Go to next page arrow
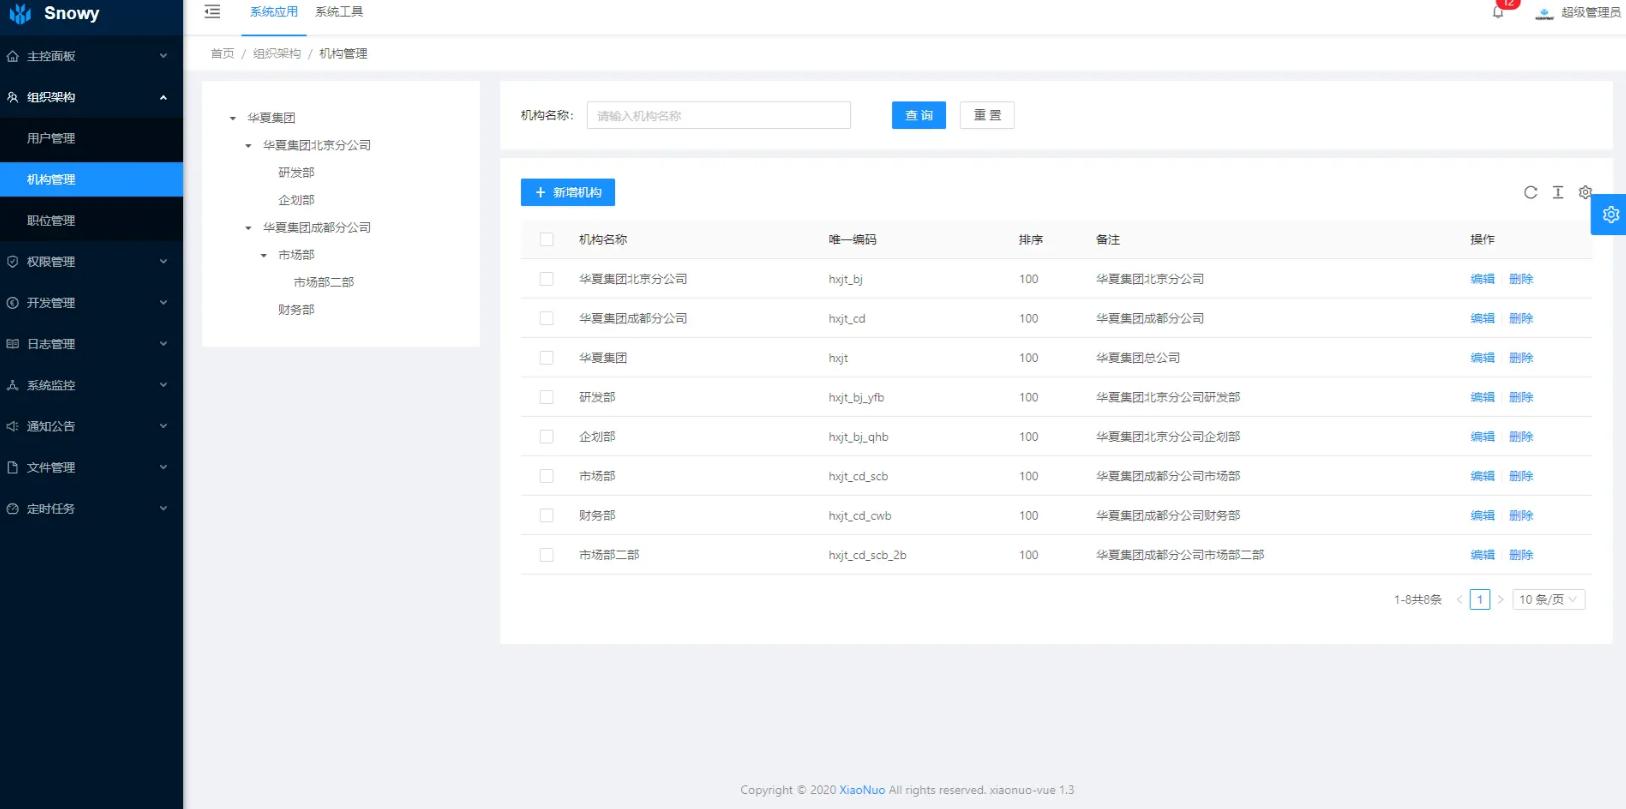Image resolution: width=1626 pixels, height=809 pixels. pyautogui.click(x=1500, y=599)
